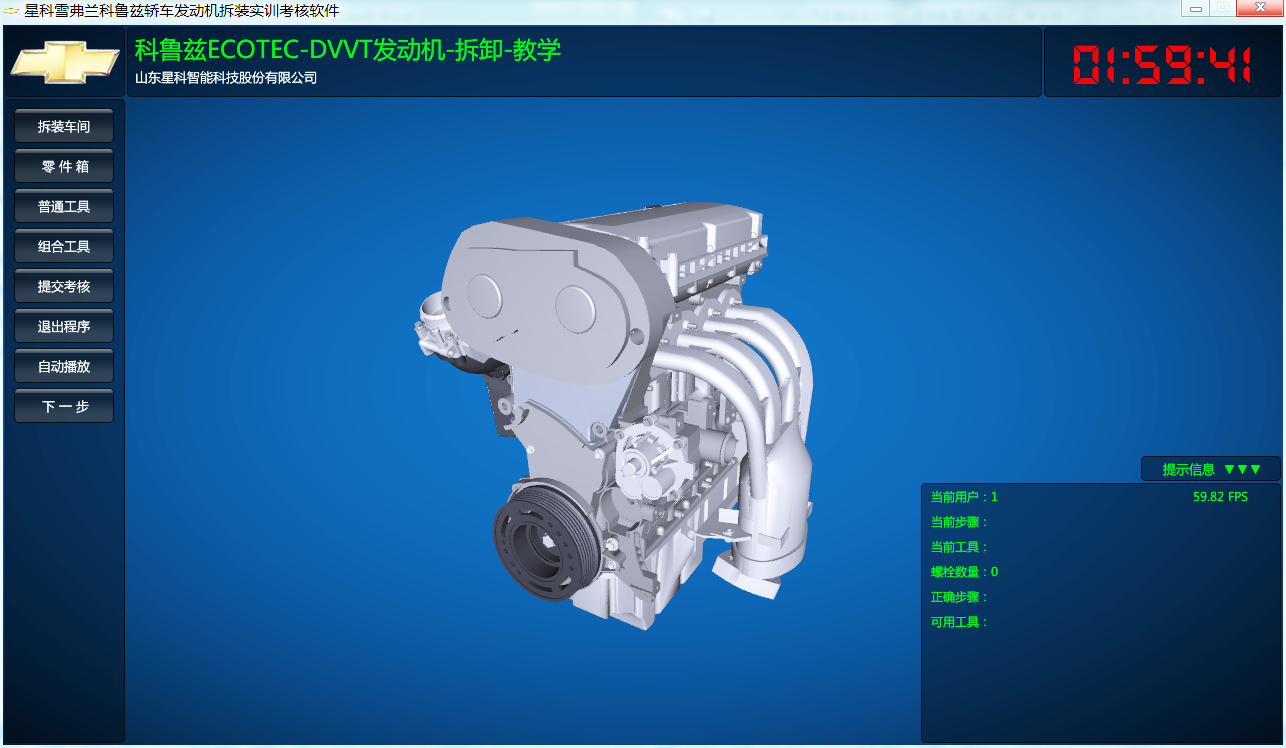Open the 拆装车间 workshop view
The height and width of the screenshot is (748, 1286).
point(64,126)
